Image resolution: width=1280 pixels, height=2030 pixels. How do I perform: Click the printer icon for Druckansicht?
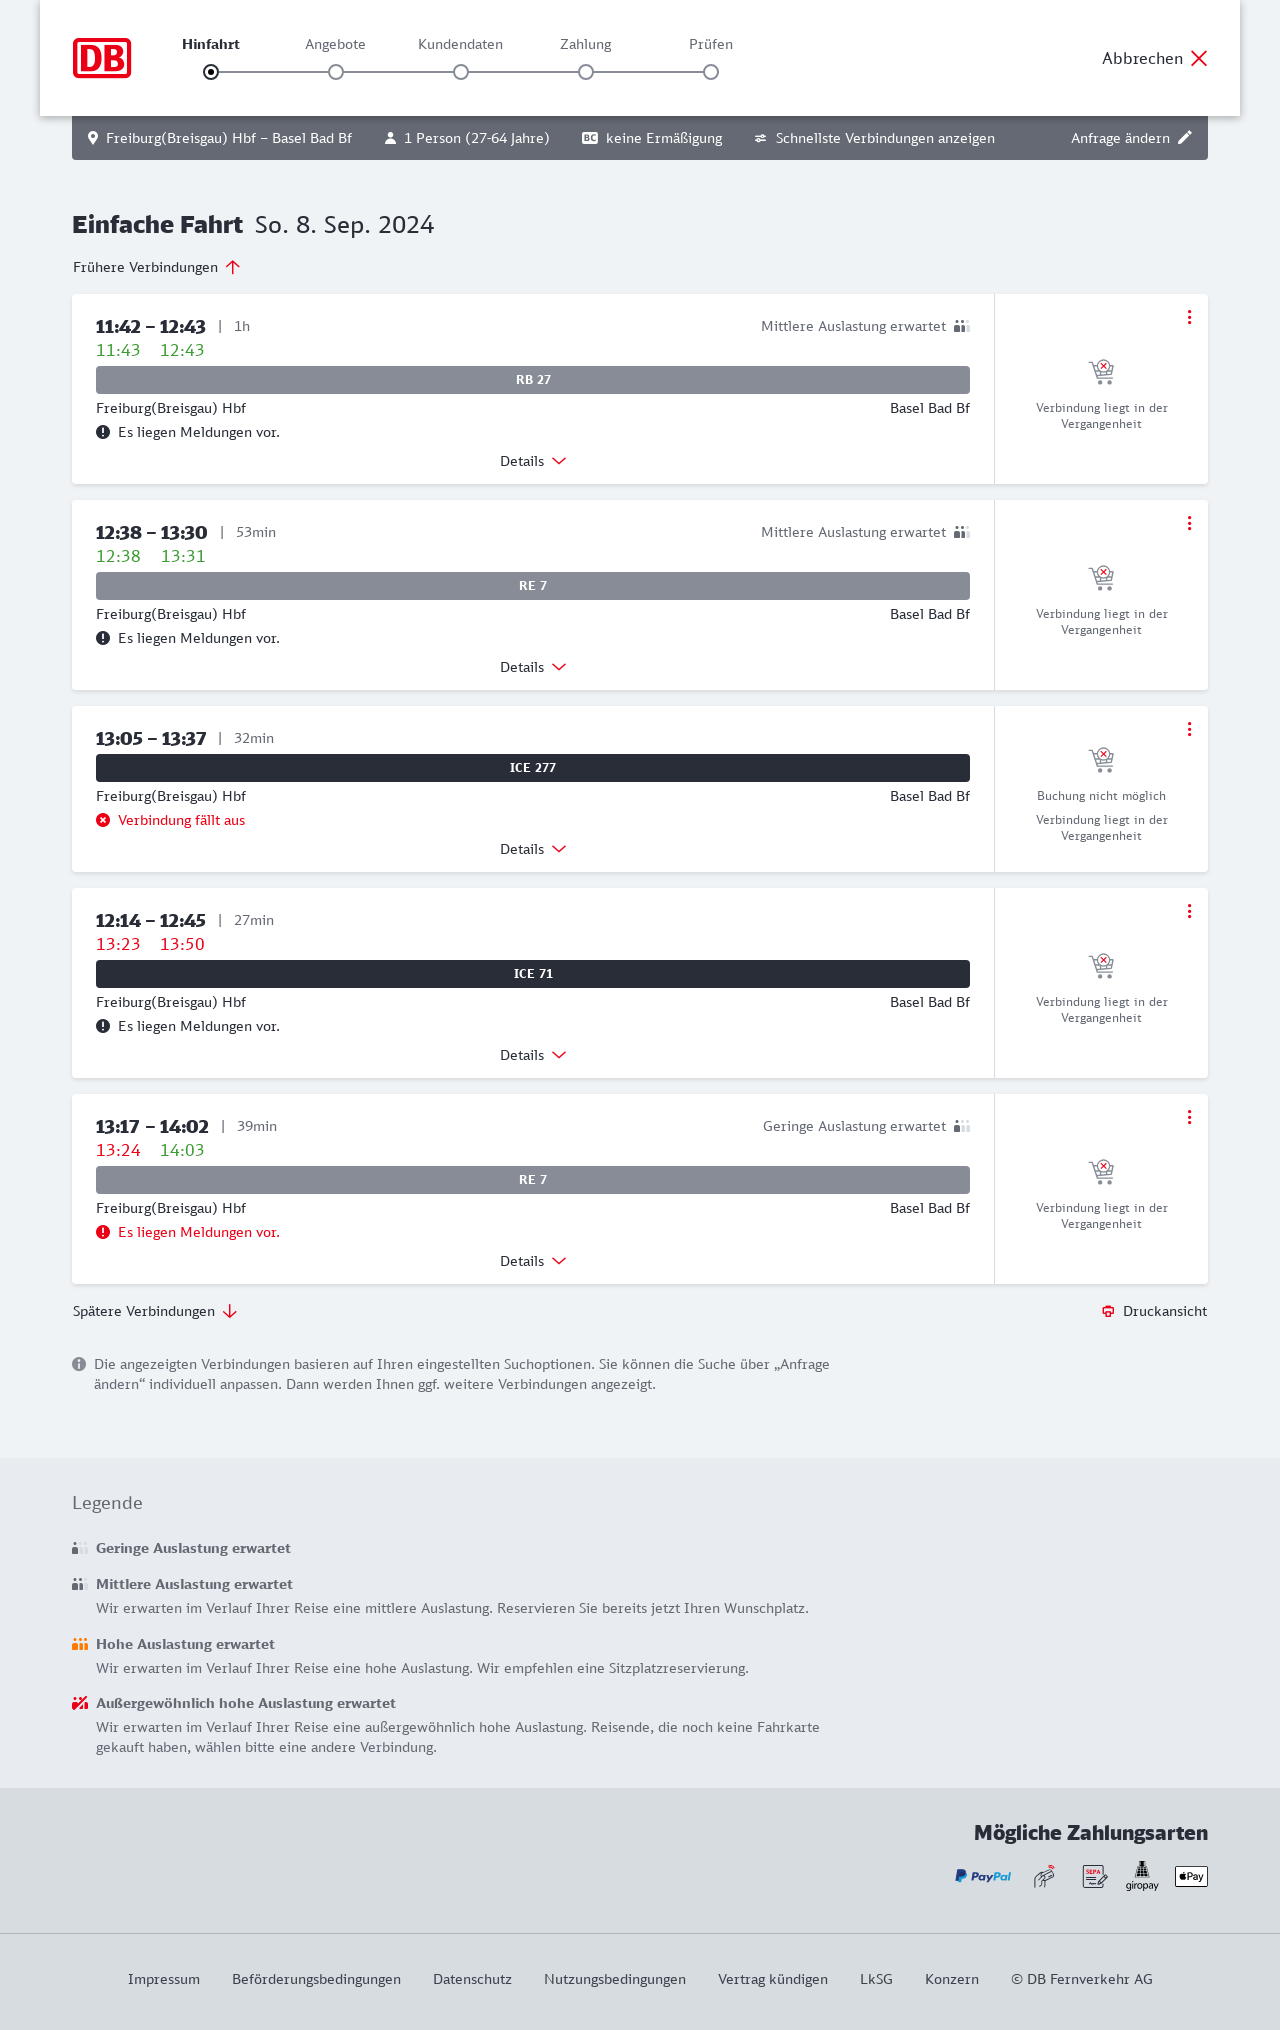coord(1108,1311)
